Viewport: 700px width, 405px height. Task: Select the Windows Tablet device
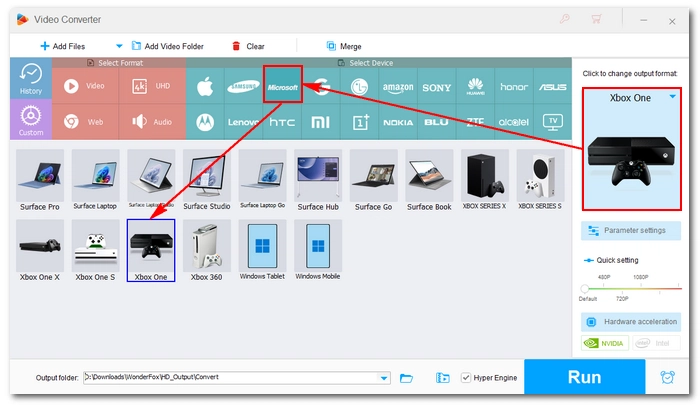(x=262, y=251)
